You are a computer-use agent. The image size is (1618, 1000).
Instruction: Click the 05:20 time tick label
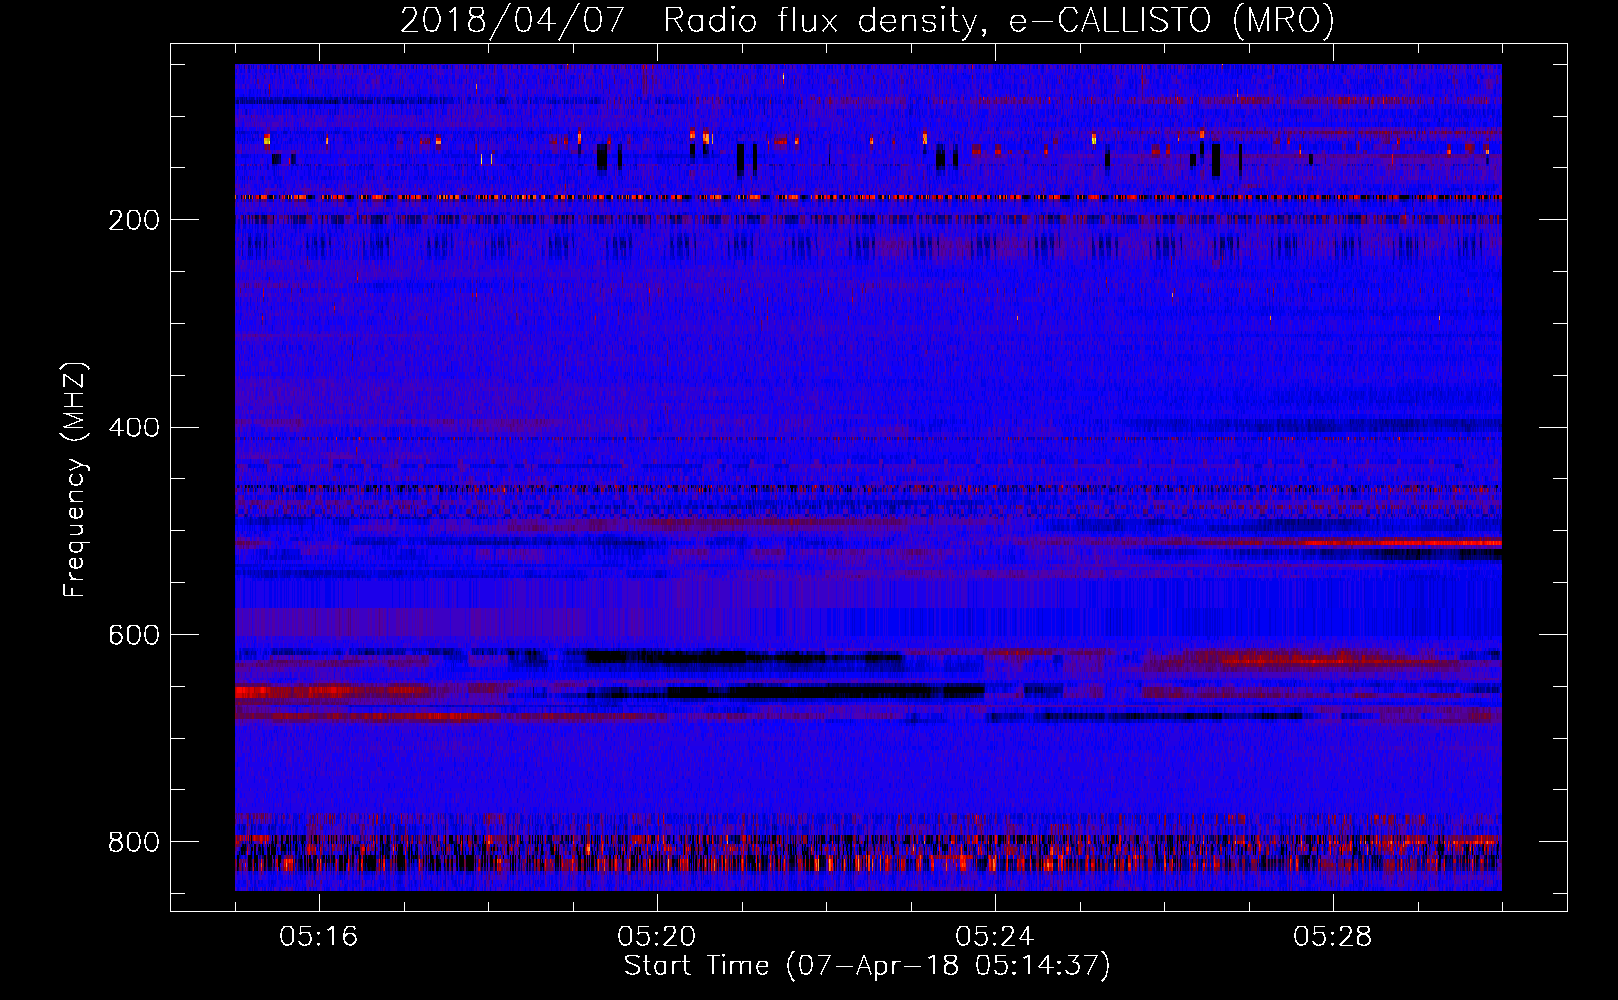[657, 937]
